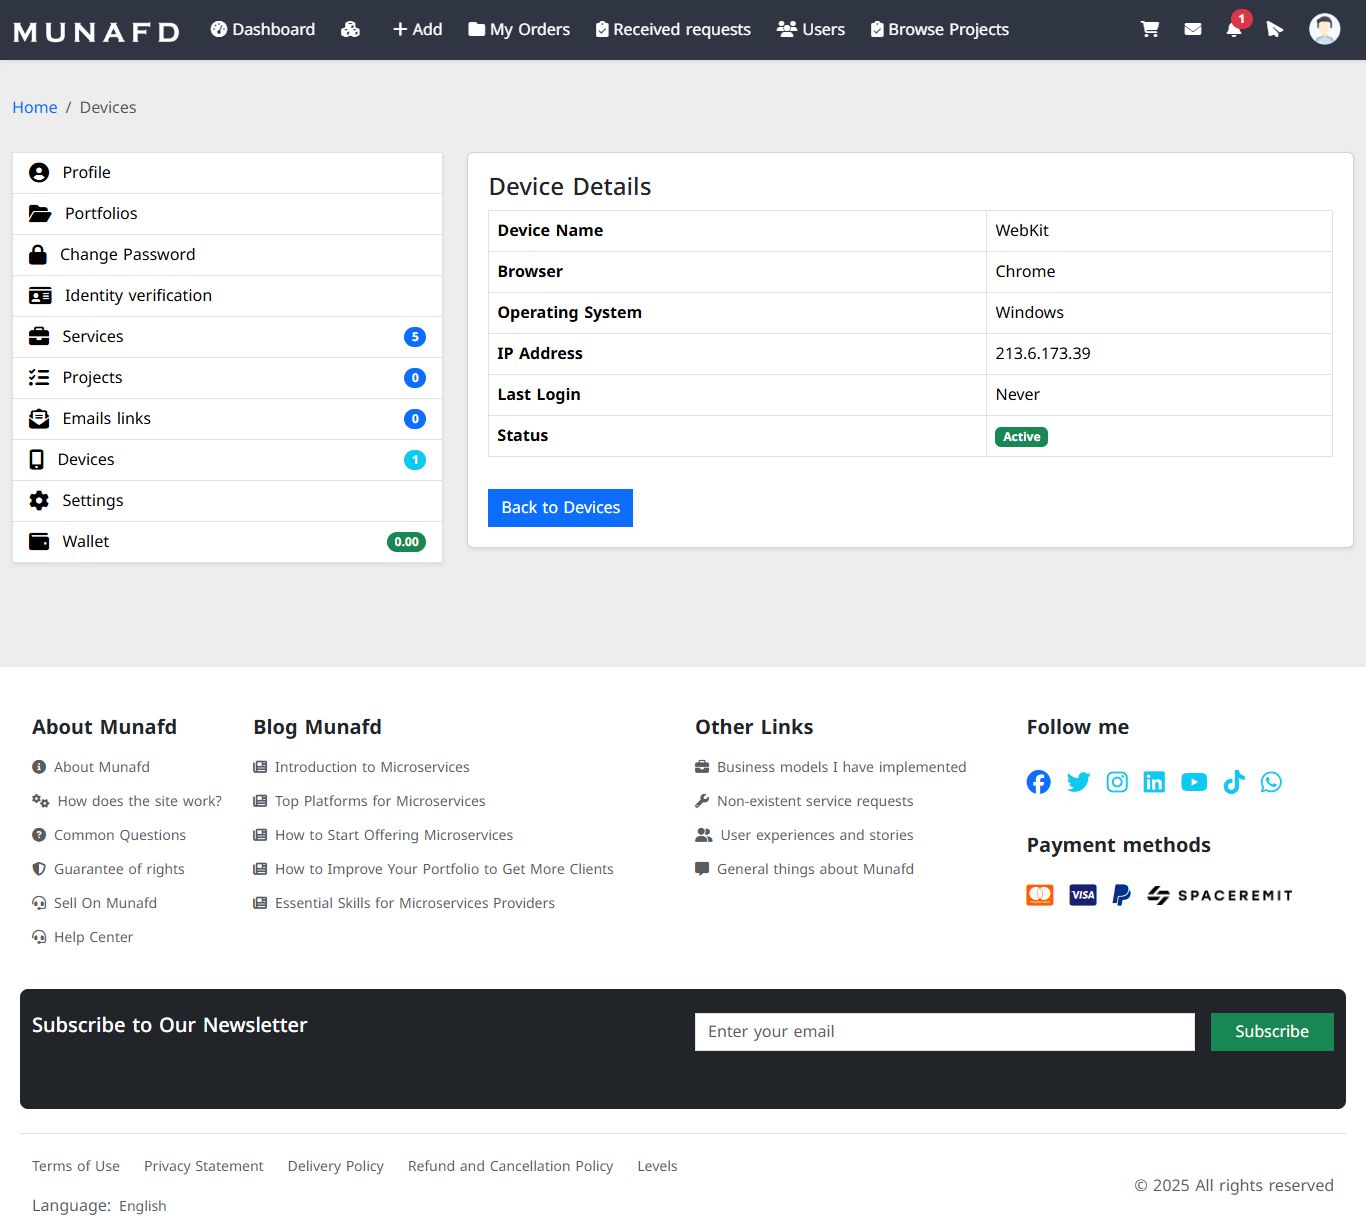Image resolution: width=1366 pixels, height=1222 pixels.
Task: Open Services in the sidebar
Action: [x=227, y=337]
